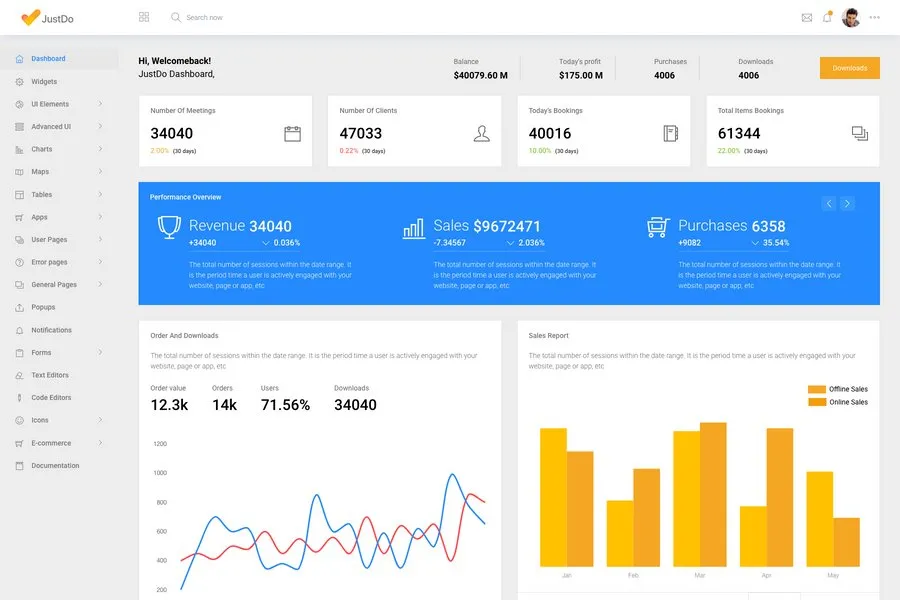Image resolution: width=900 pixels, height=600 pixels.
Task: Toggle the Offline Sales legend entry
Action: coord(838,389)
